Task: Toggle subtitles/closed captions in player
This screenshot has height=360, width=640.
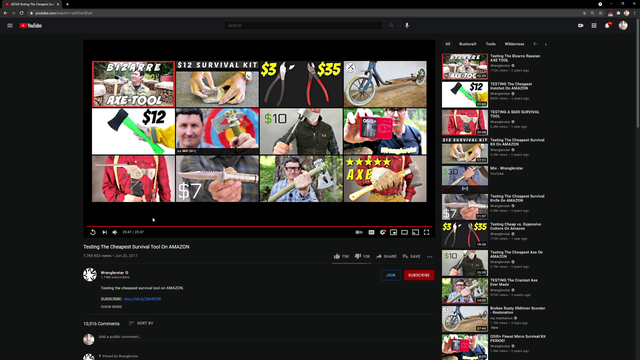Action: pos(371,232)
